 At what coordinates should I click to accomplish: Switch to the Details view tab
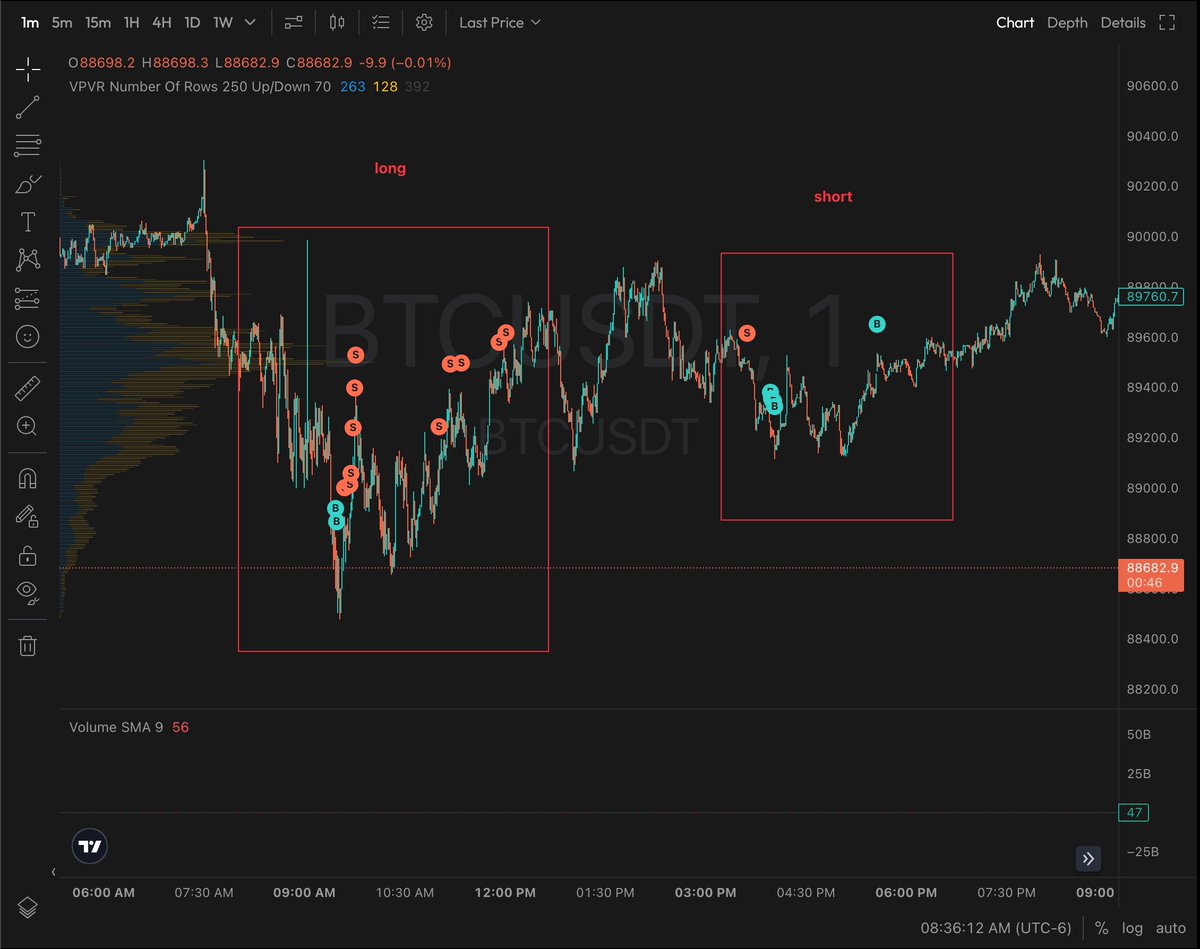pyautogui.click(x=1123, y=22)
